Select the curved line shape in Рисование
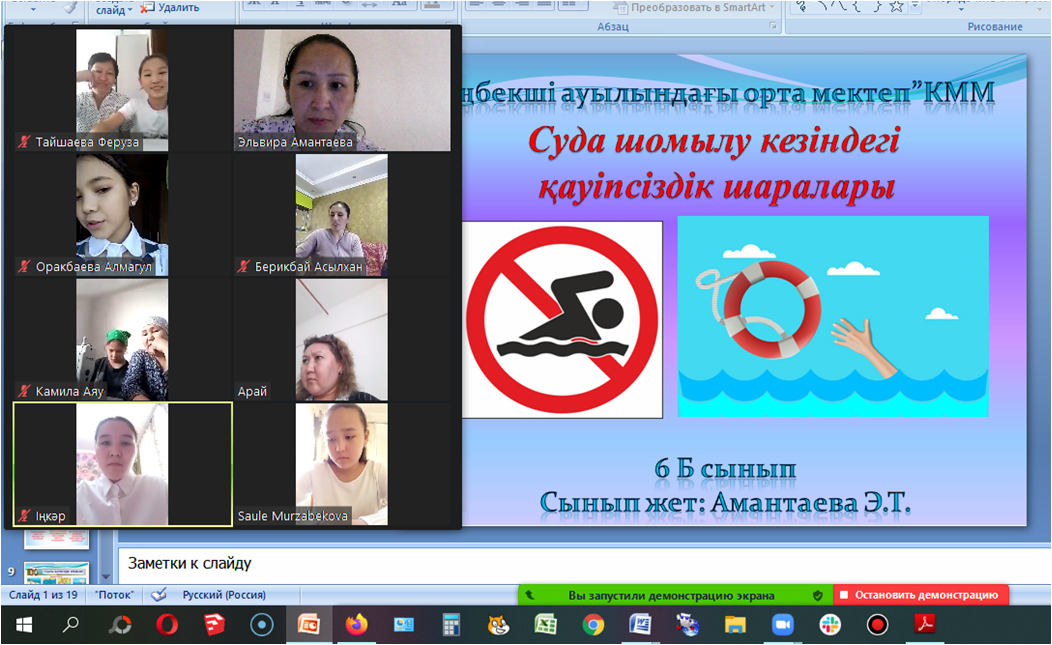Viewport: 1052px width, 645px height. (x=838, y=6)
